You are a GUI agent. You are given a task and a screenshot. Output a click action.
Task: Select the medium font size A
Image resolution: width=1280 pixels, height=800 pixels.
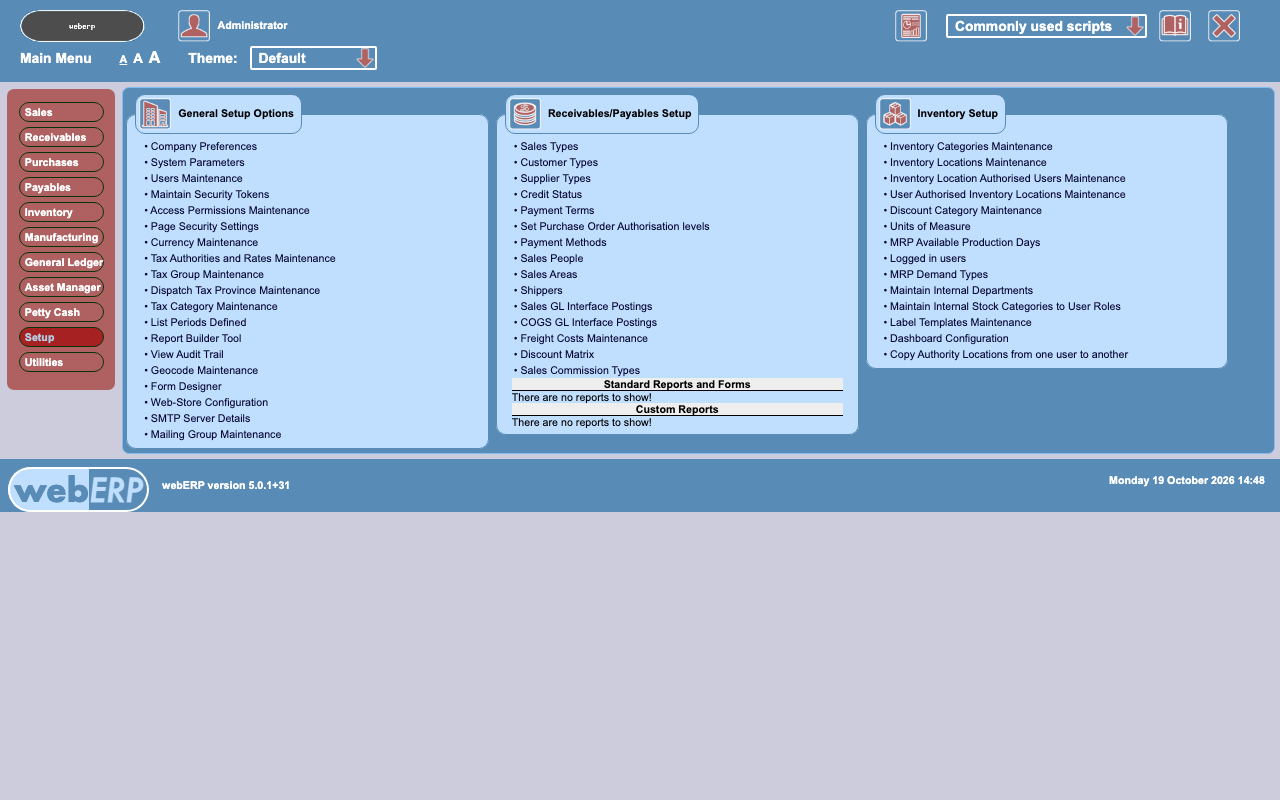click(x=138, y=58)
